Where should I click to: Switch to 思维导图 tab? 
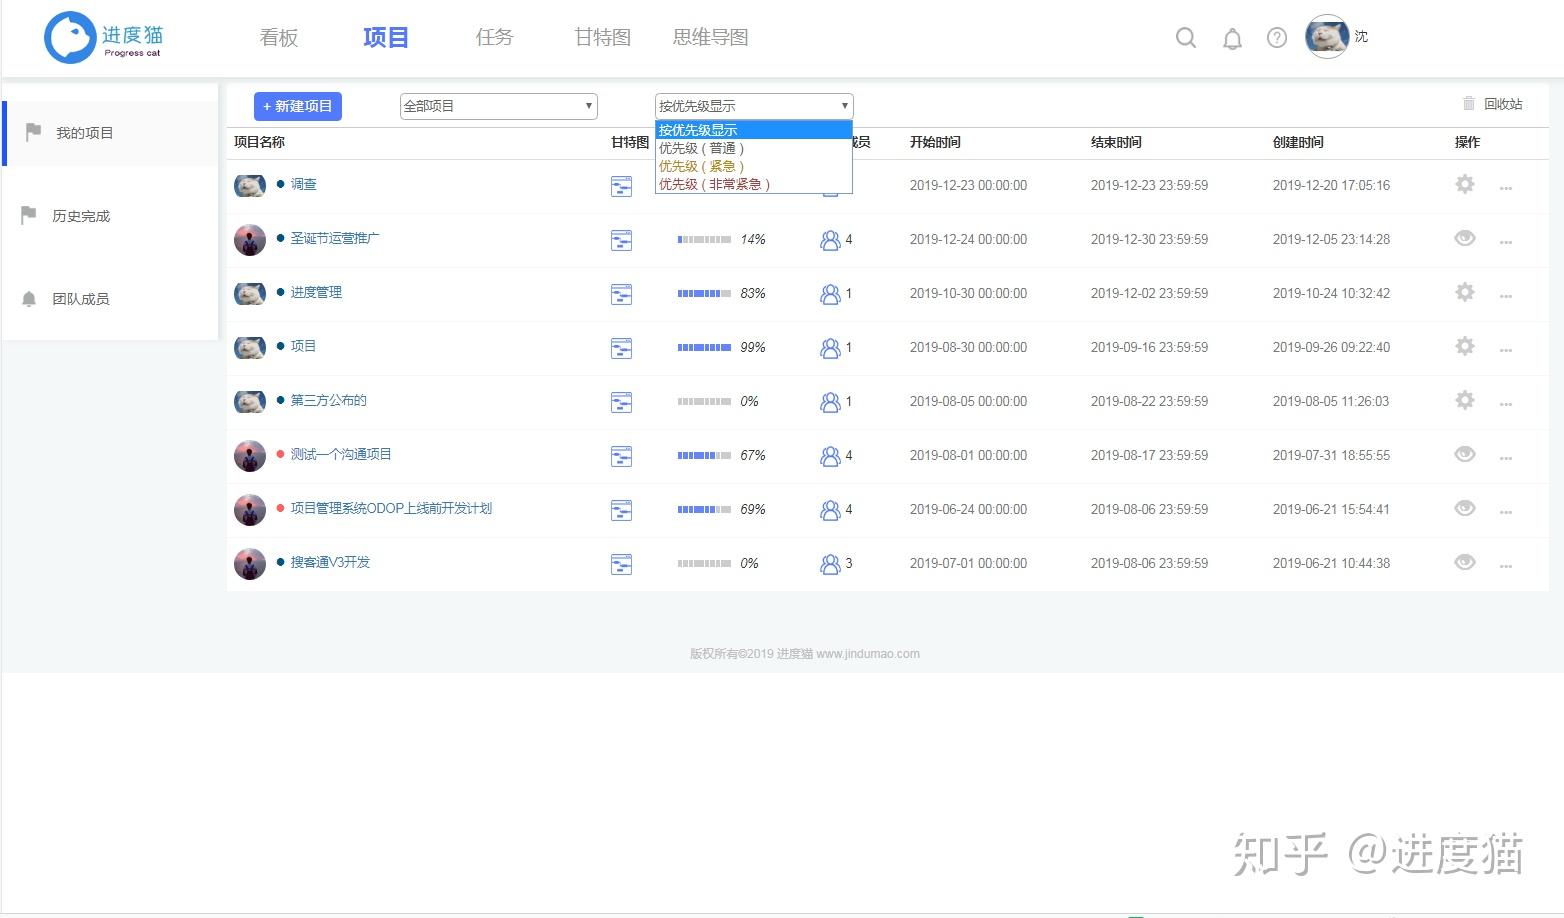point(711,38)
